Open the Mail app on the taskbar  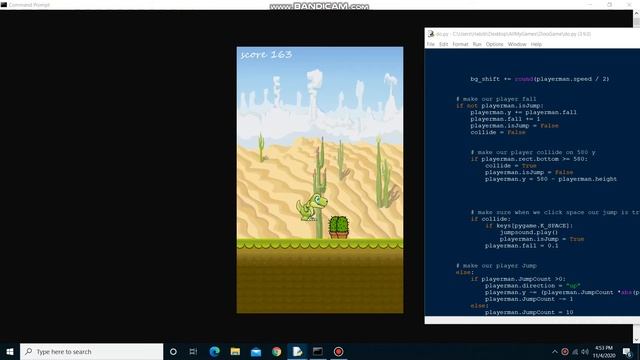point(256,351)
